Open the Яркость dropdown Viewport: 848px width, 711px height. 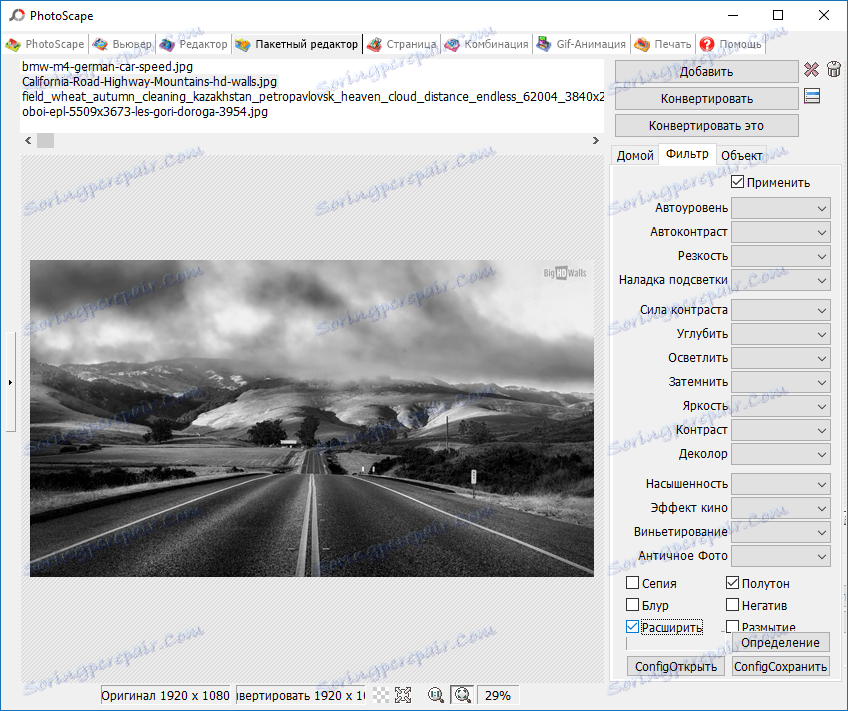click(x=780, y=405)
